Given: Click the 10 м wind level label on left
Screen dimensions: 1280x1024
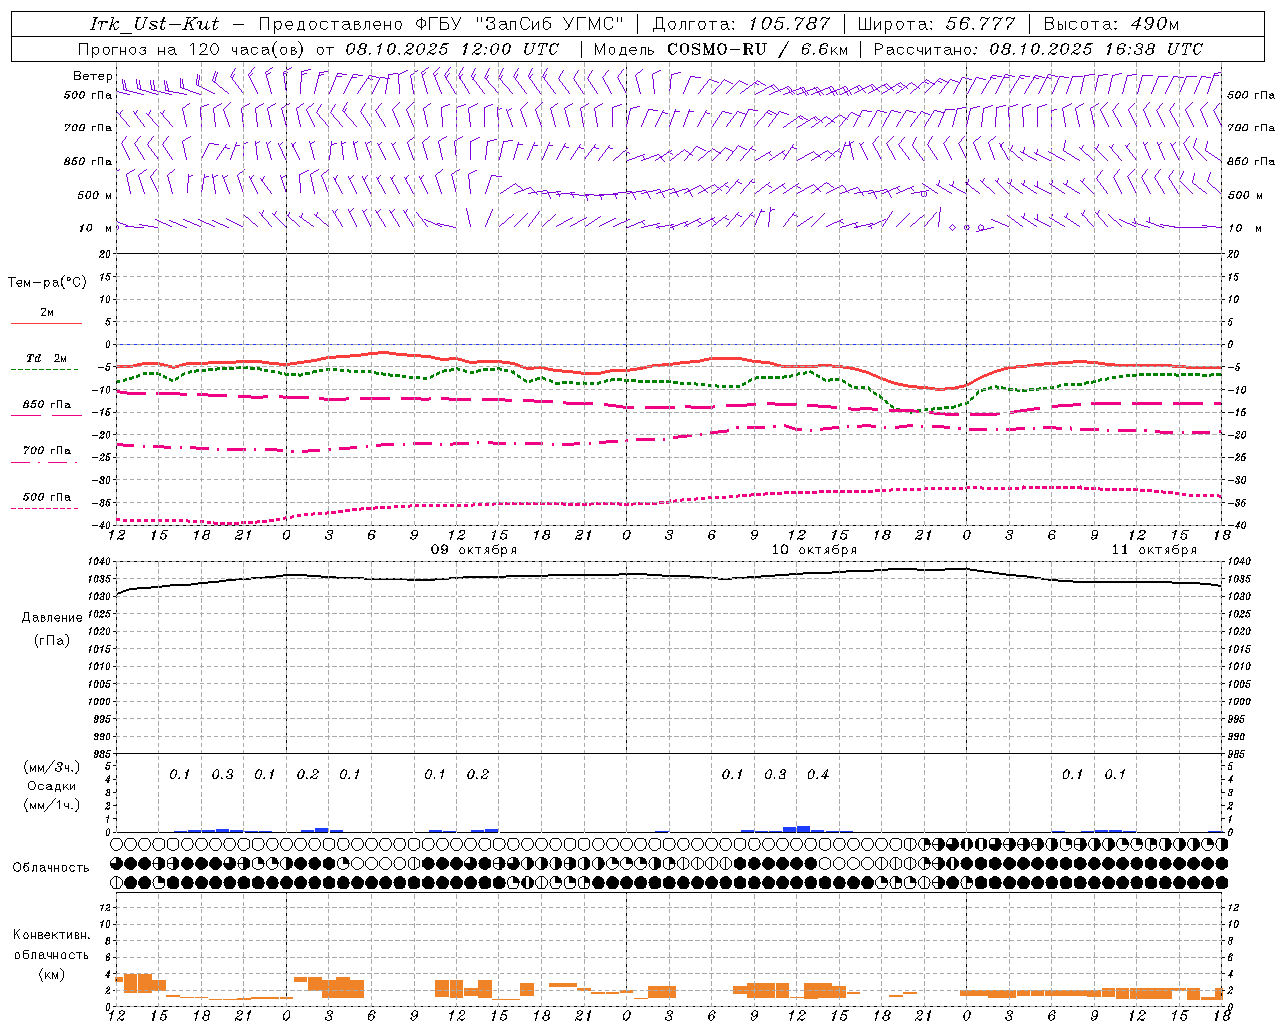Looking at the screenshot, I should (x=96, y=228).
